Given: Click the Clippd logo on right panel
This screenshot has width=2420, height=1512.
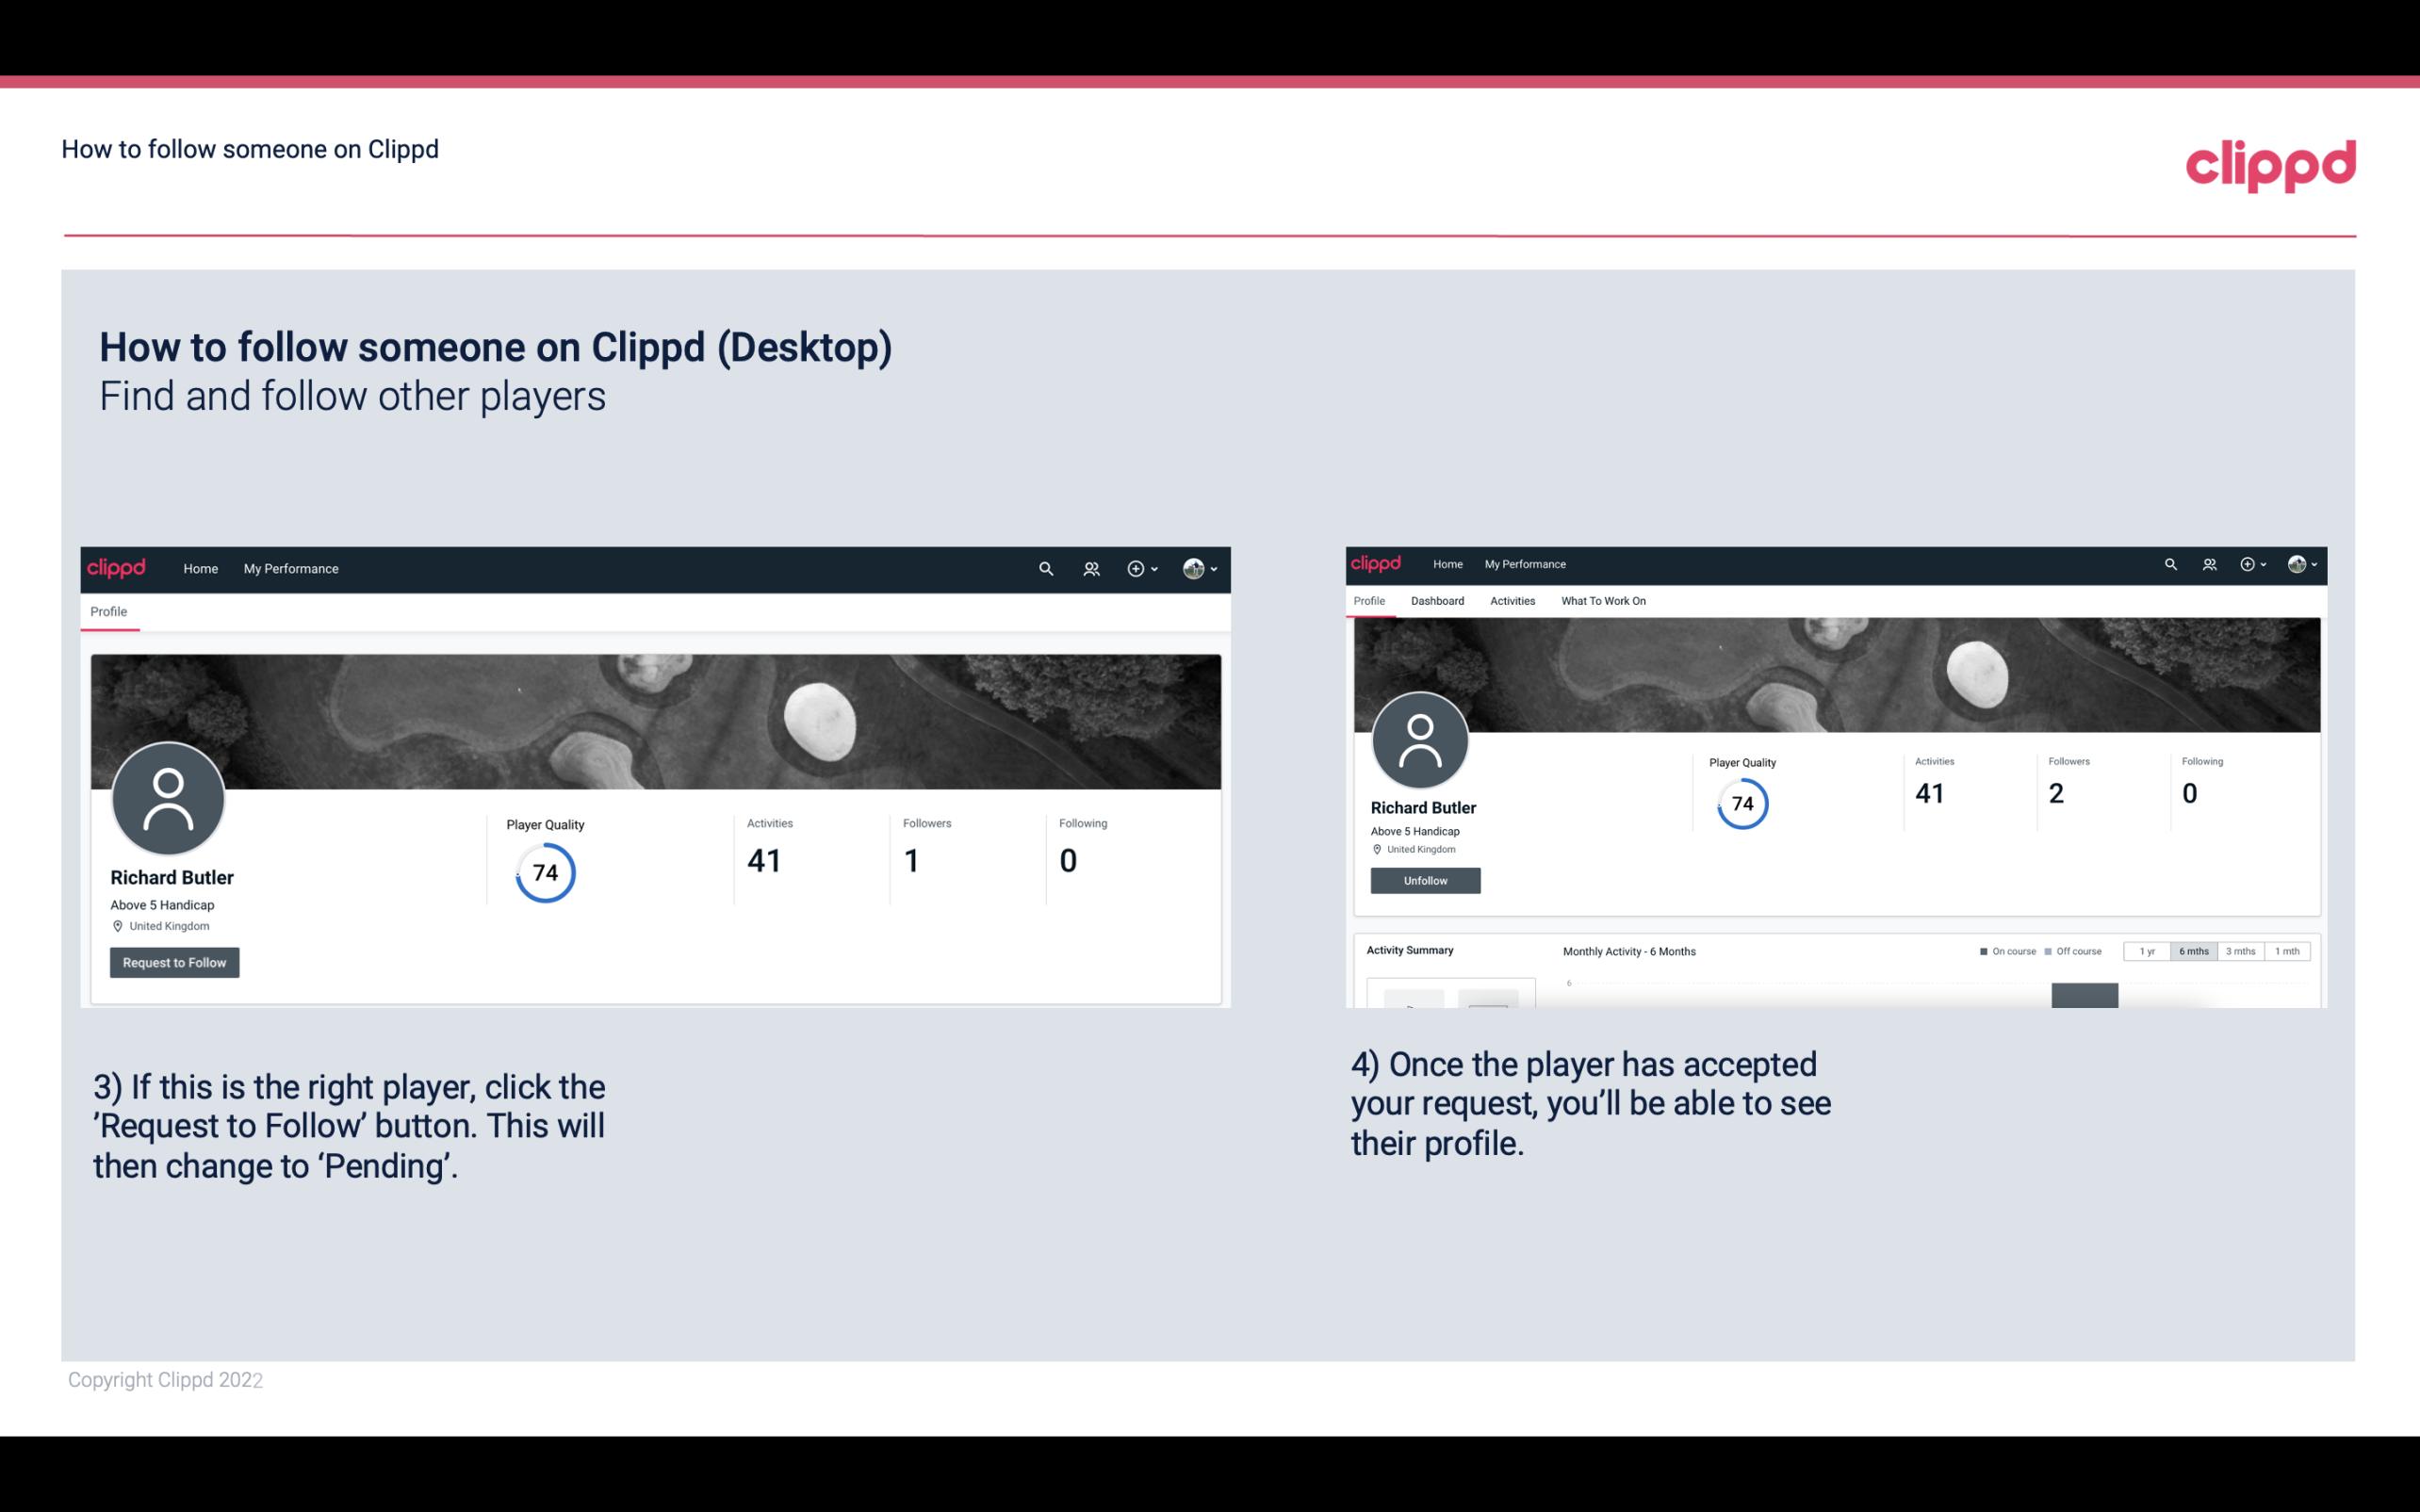Looking at the screenshot, I should coord(1380,562).
